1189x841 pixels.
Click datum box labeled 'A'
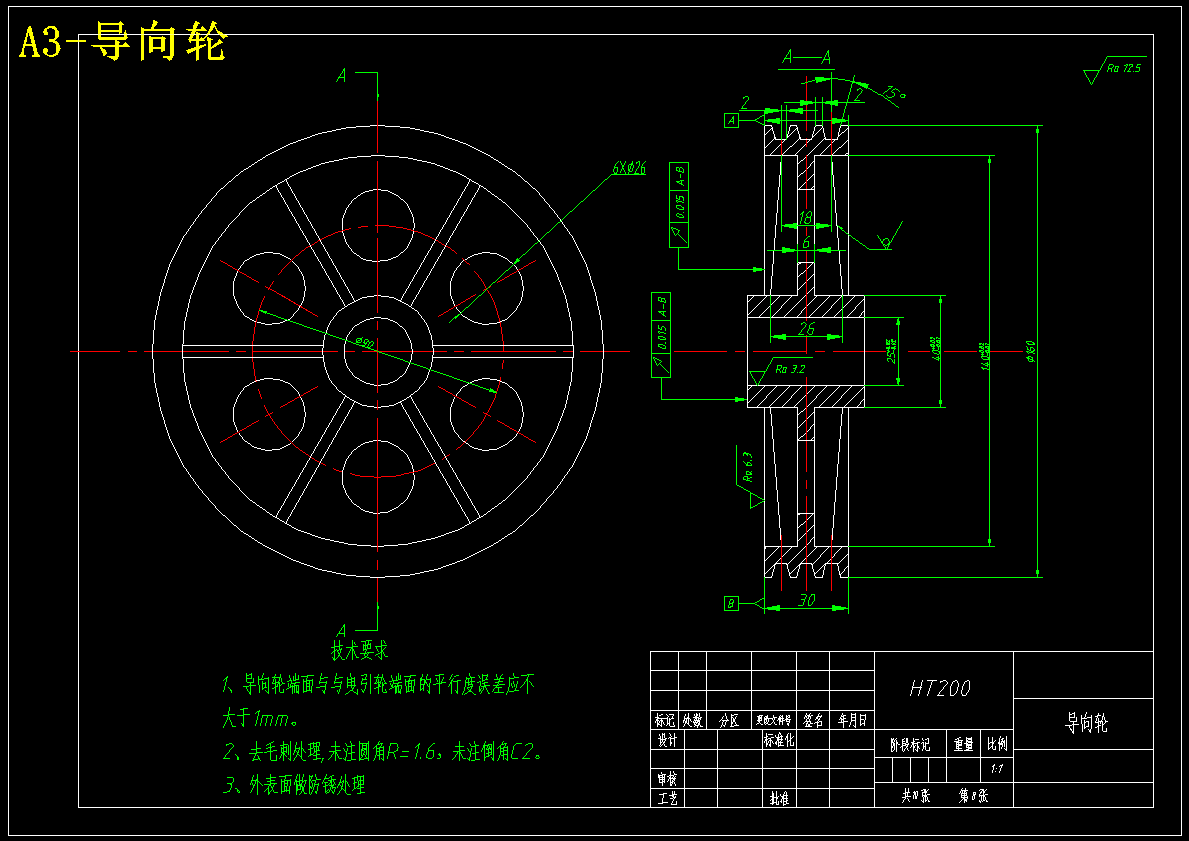pyautogui.click(x=731, y=120)
